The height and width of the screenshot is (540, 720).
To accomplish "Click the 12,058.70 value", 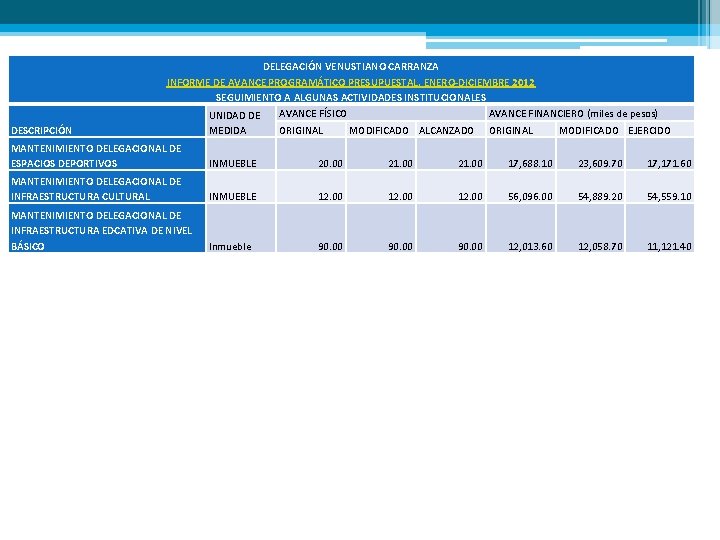I will coord(601,247).
